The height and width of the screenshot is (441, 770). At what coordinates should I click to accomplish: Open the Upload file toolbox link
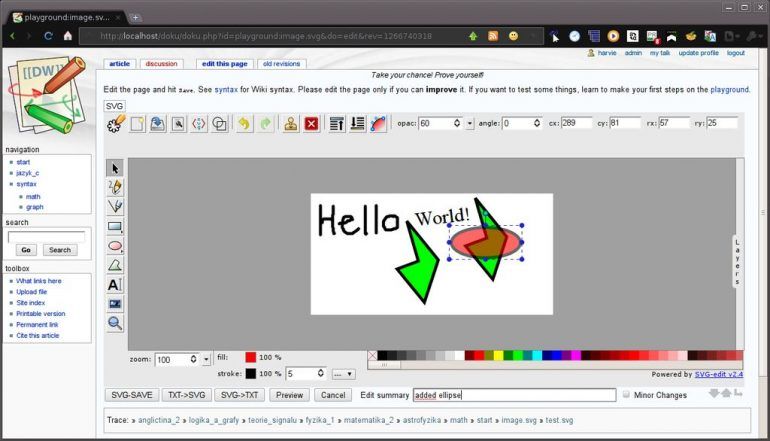pyautogui.click(x=31, y=292)
